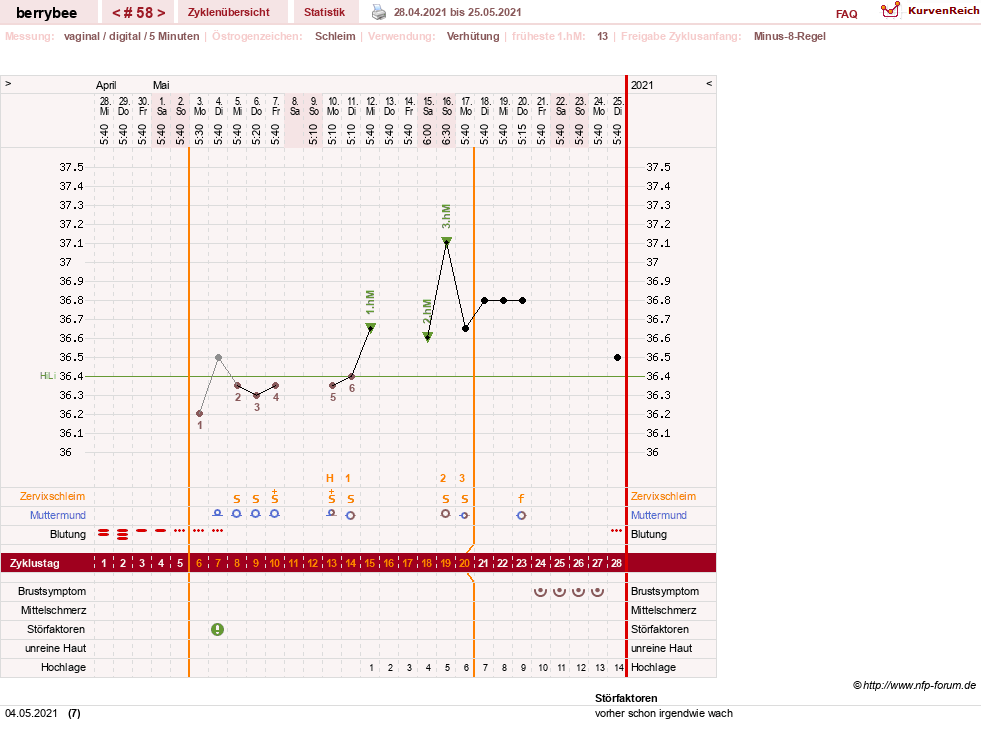Image resolution: width=981 pixels, height=737 pixels.
Task: Click the Zervixschleim S+ symbol on May 7
Action: (x=274, y=497)
